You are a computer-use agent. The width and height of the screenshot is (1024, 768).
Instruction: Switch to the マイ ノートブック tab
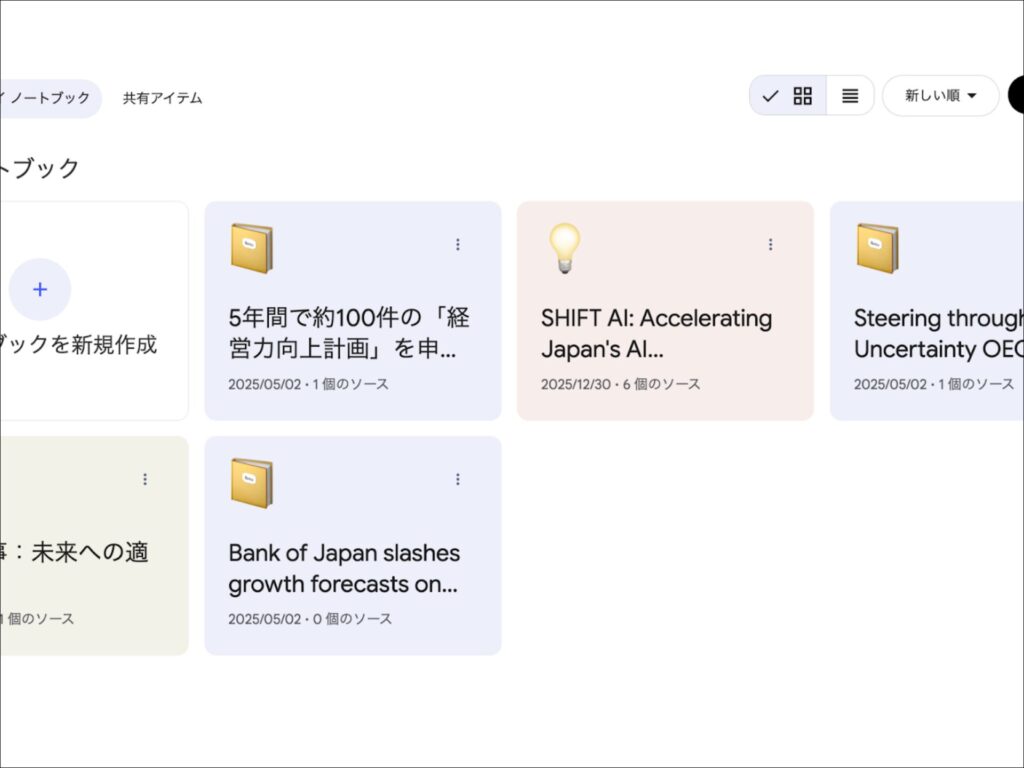40,98
